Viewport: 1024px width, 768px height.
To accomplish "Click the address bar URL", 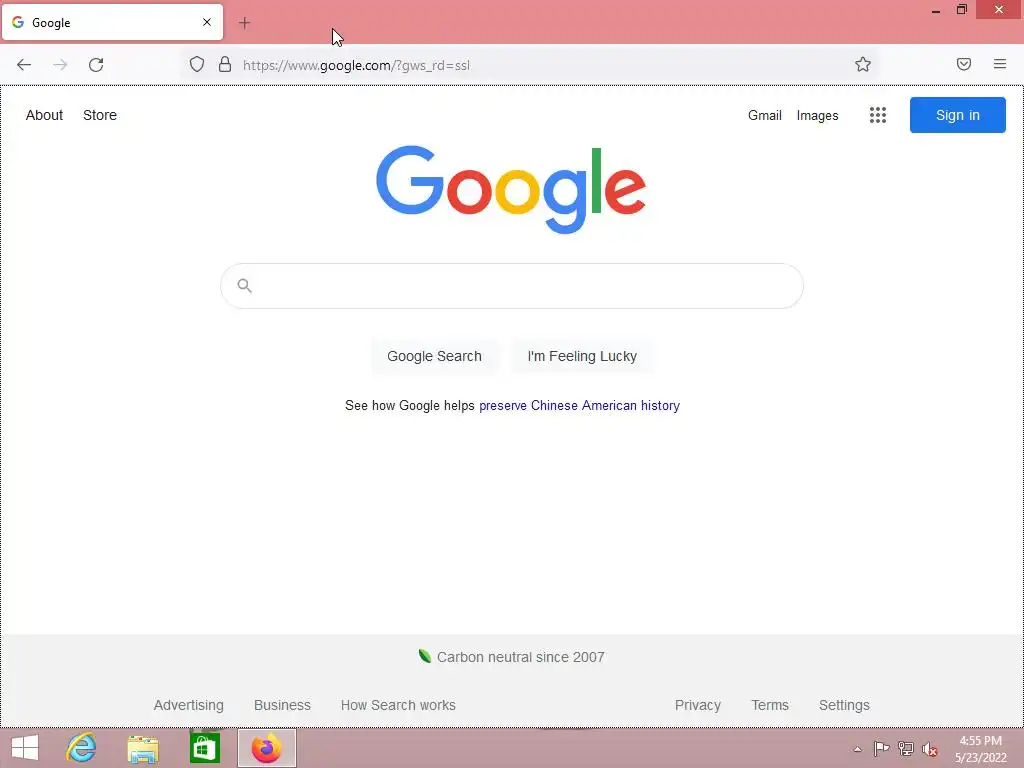I will point(356,65).
